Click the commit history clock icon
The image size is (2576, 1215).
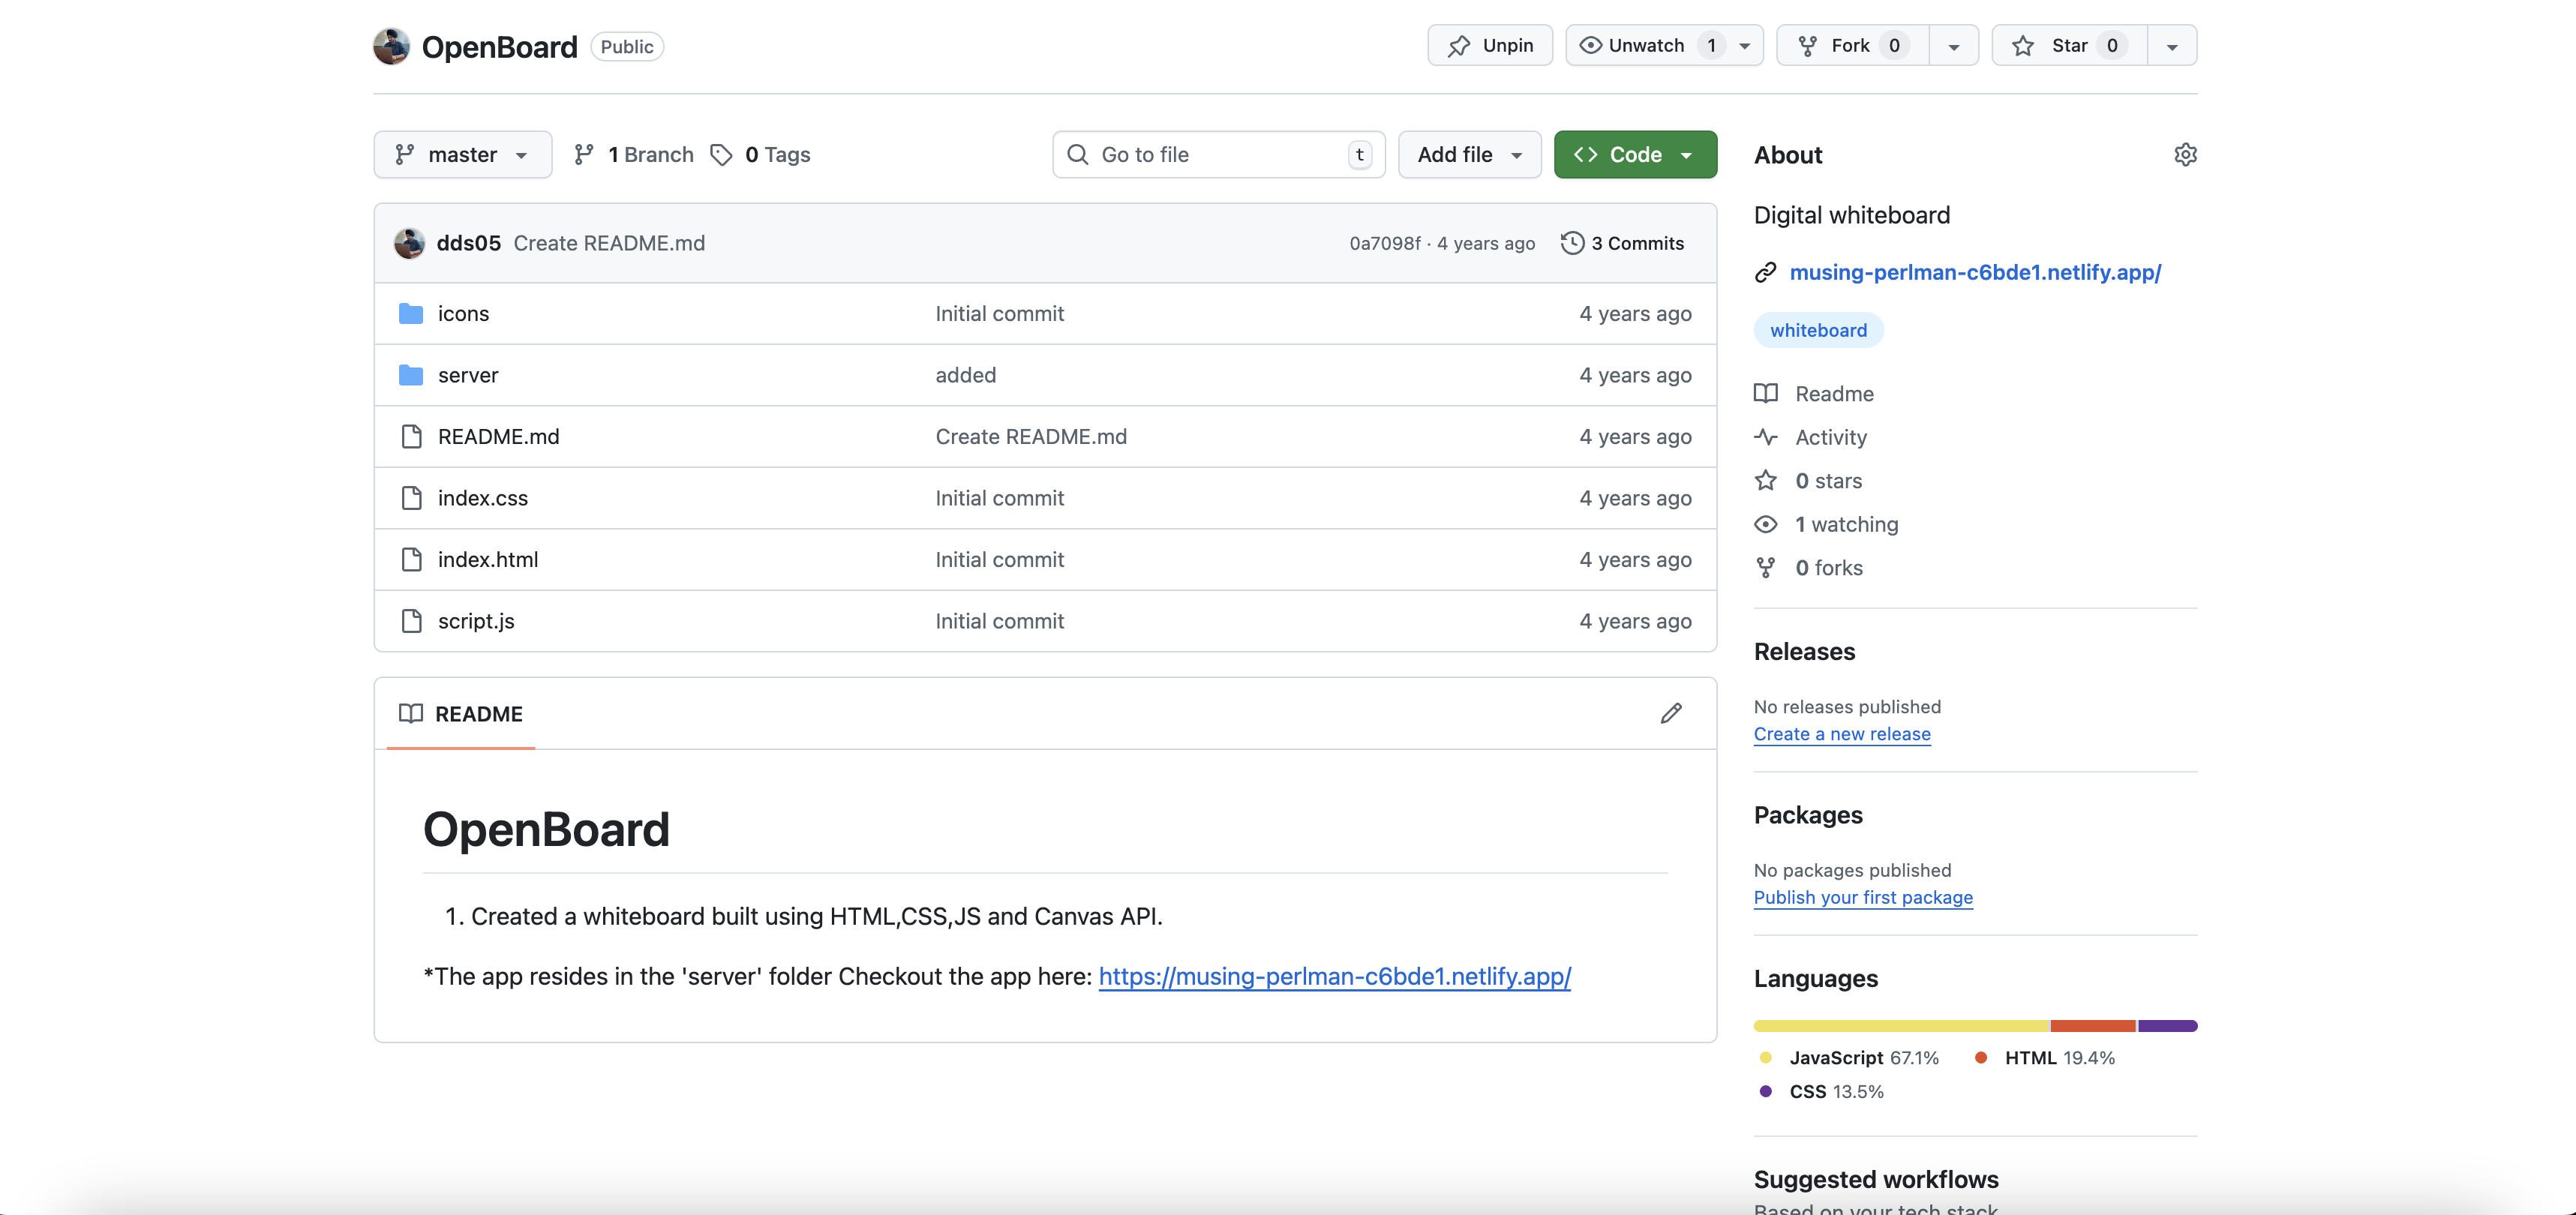click(1572, 243)
